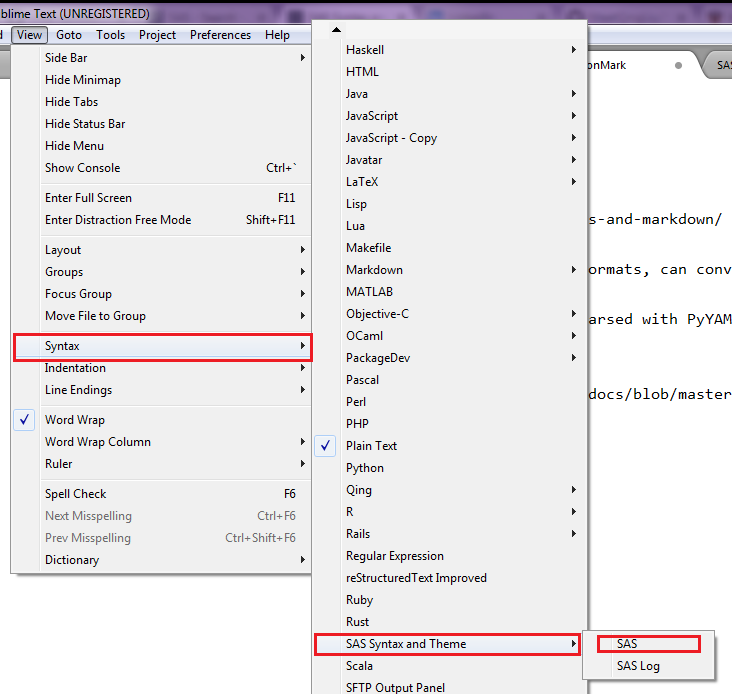Open the Goto menu
Screen dimensions: 732x694
click(69, 35)
